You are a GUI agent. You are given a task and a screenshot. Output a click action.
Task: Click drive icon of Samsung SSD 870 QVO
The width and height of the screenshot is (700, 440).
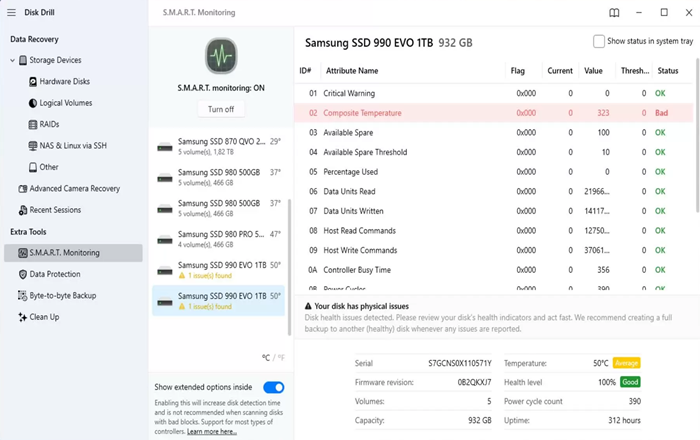(165, 147)
